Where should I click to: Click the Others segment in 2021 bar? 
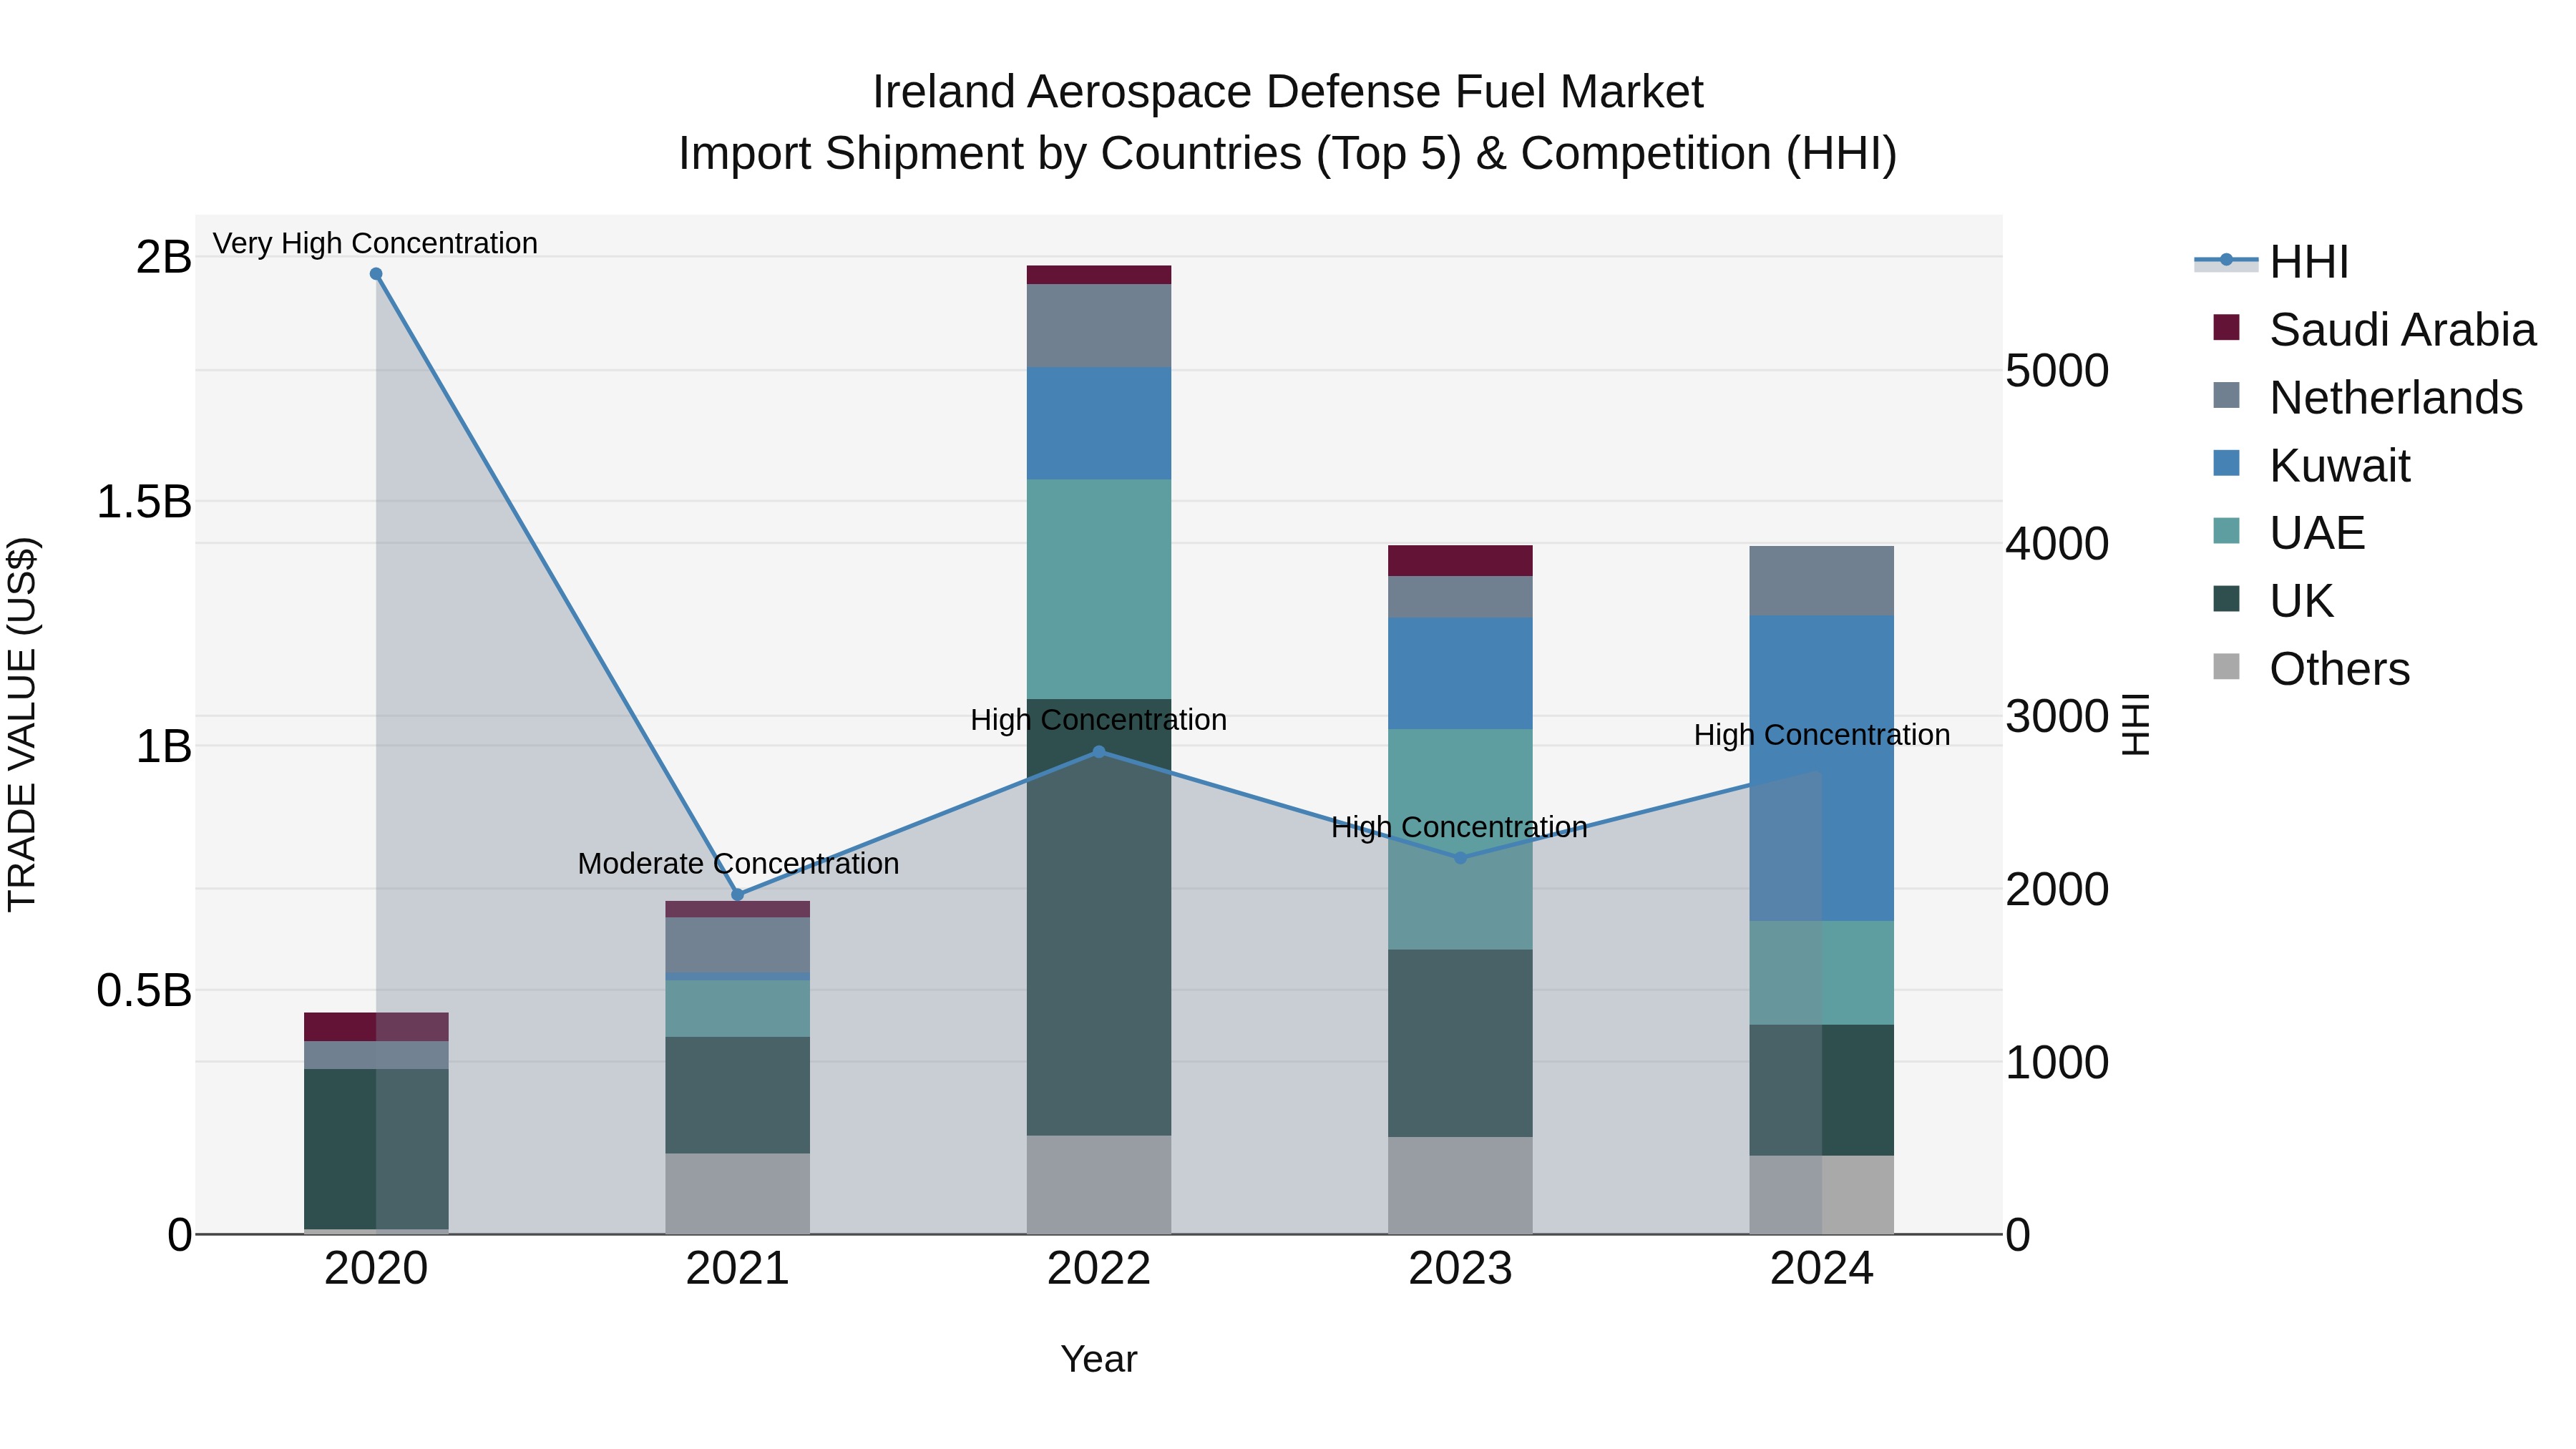(738, 1194)
